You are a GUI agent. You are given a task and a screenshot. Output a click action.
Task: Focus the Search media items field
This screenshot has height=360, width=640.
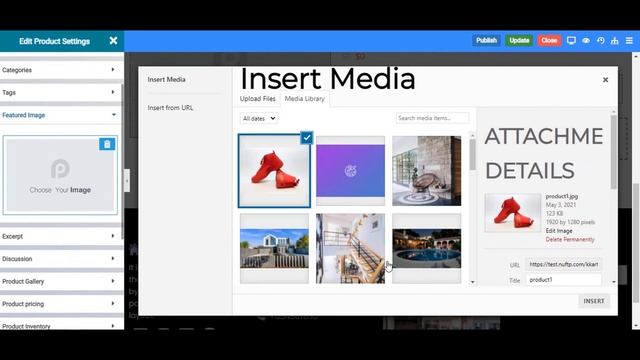point(432,118)
